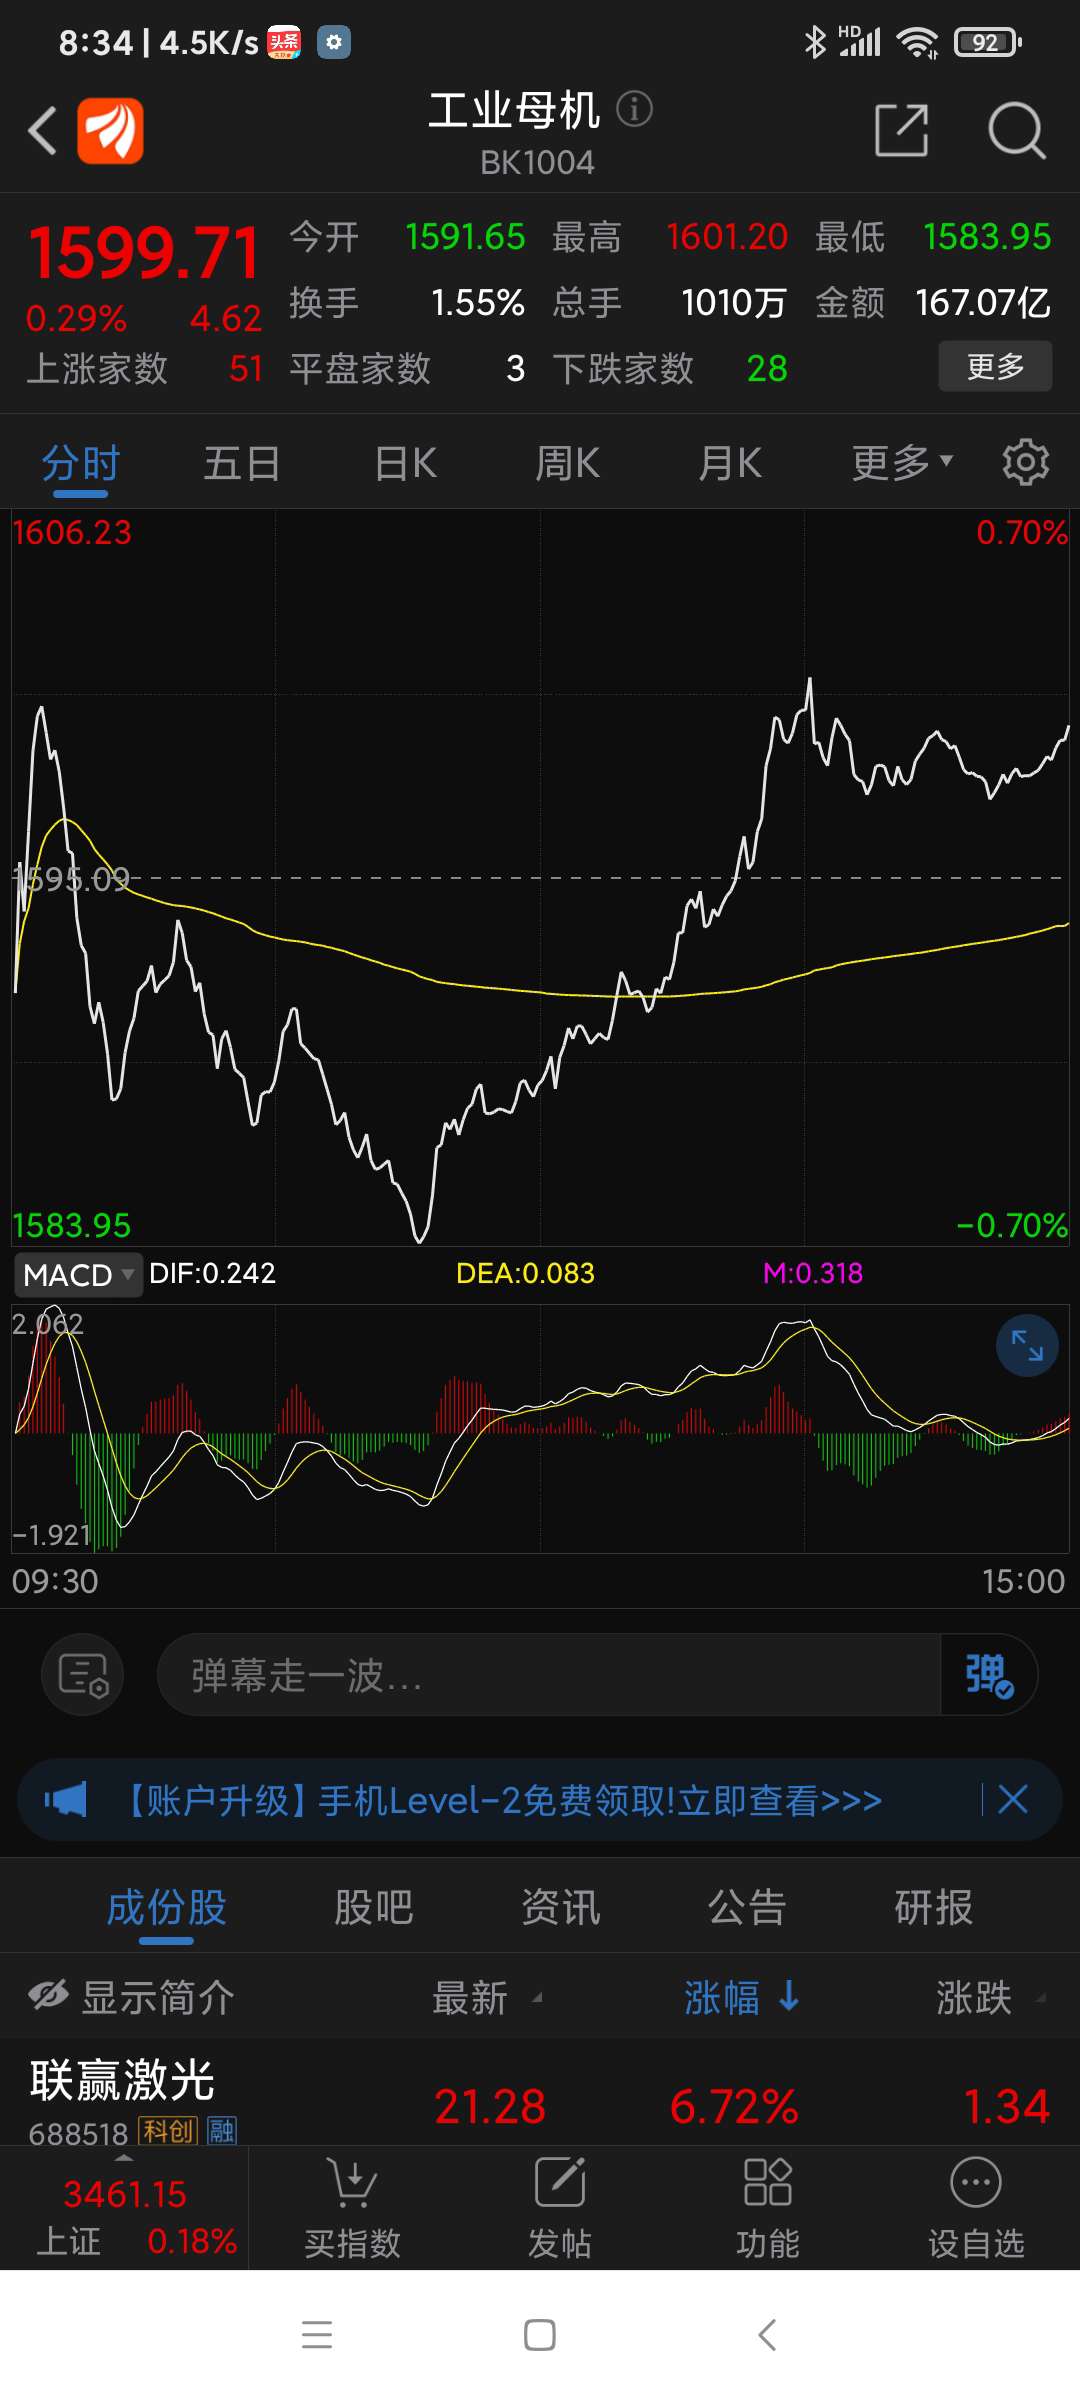Tap the 弹幕走一波 comment input field
Screen dimensions: 1080x2400
(549, 1675)
